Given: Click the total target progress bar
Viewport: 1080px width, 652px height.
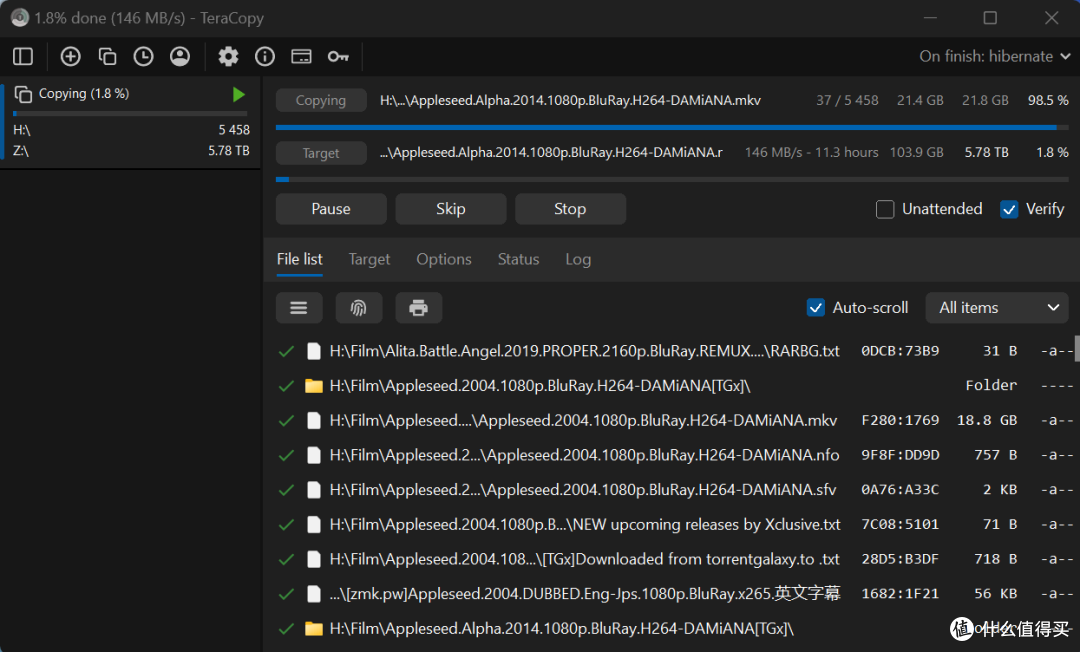Looking at the screenshot, I should 672,179.
